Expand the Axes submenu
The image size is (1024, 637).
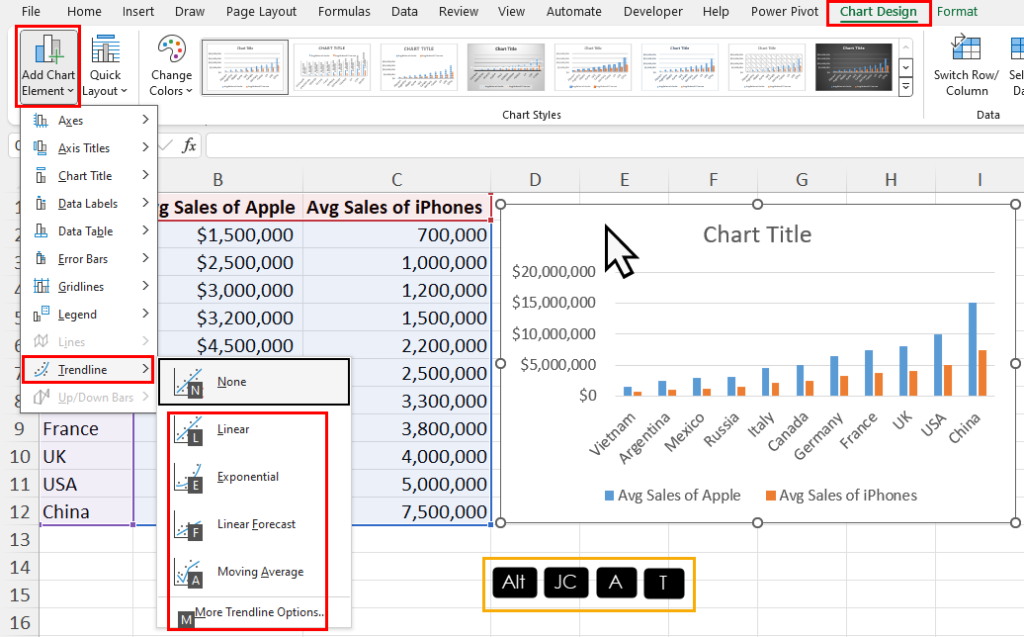tap(89, 120)
